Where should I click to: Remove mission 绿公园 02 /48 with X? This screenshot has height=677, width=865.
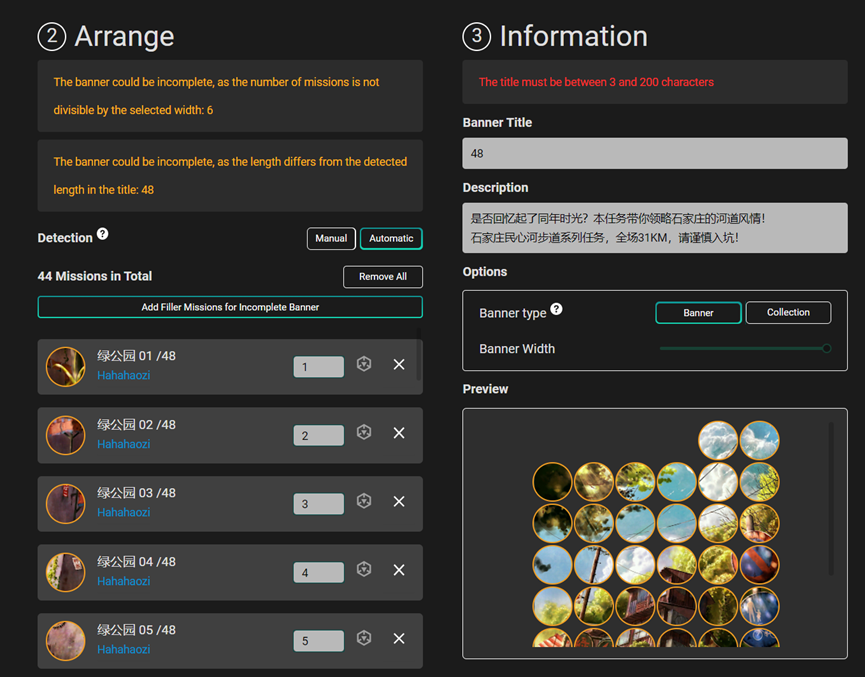pos(399,433)
